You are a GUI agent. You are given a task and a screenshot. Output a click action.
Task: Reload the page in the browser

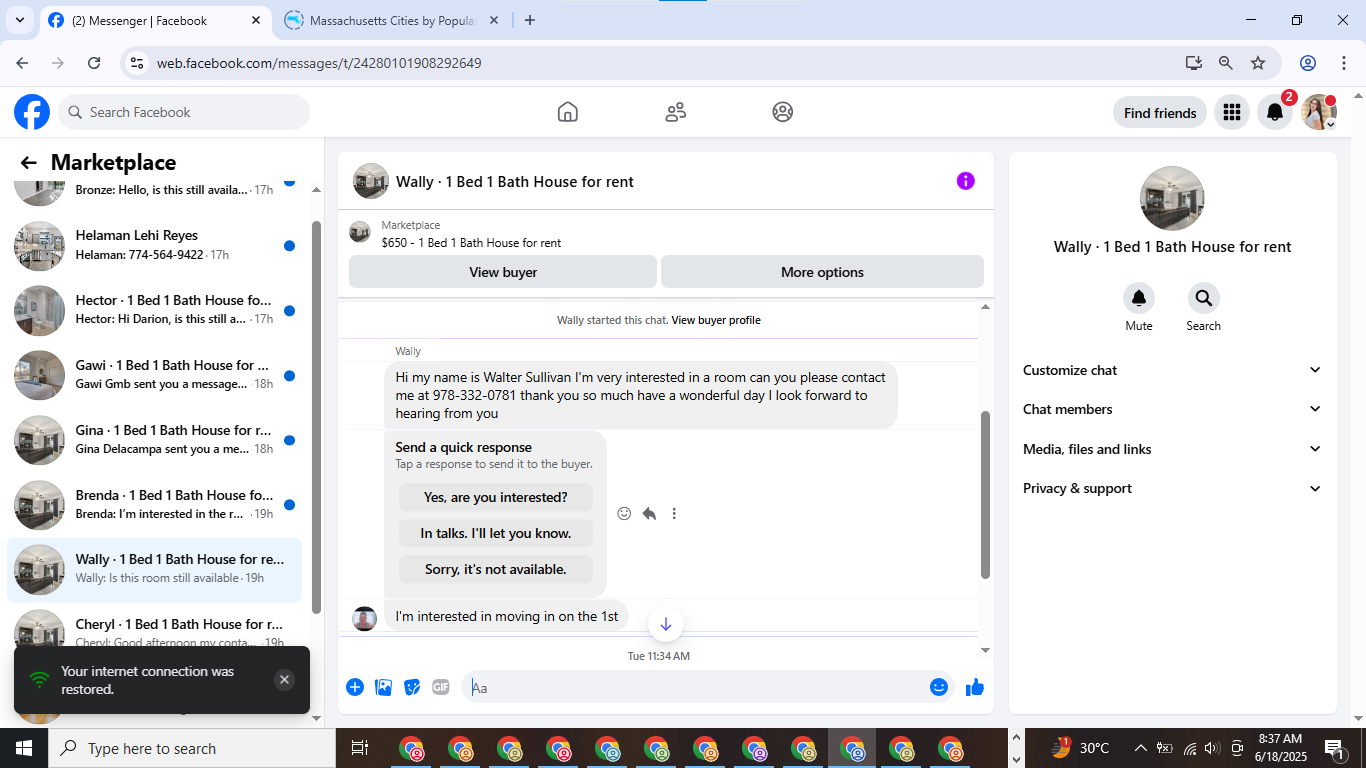click(94, 63)
